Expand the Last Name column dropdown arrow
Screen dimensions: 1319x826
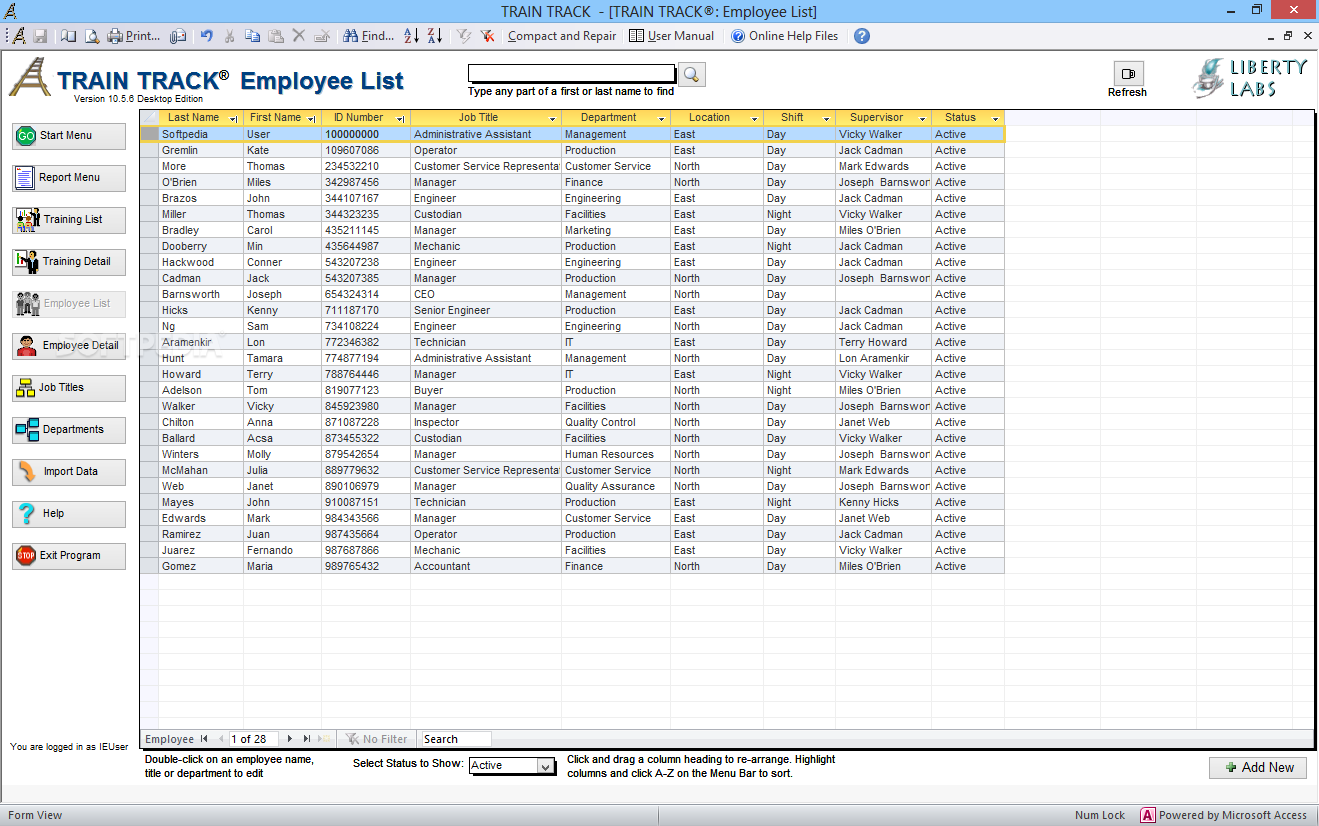click(x=233, y=119)
